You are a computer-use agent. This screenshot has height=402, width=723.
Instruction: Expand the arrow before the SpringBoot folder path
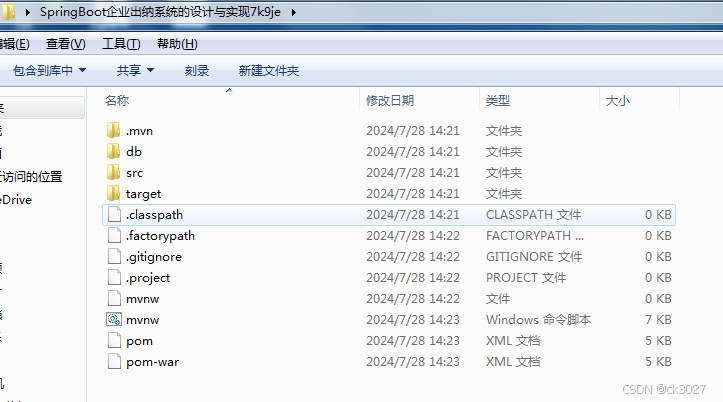[x=28, y=12]
